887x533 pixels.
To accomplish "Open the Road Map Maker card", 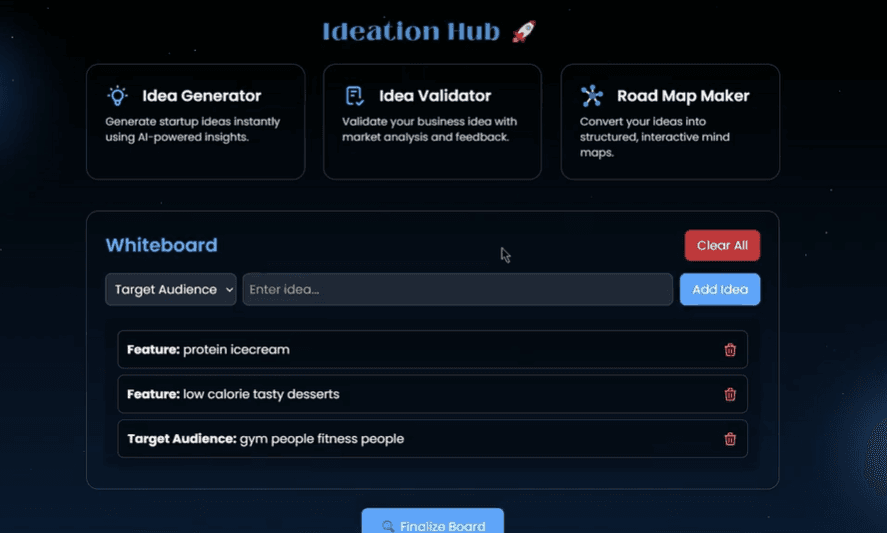I will [x=670, y=122].
